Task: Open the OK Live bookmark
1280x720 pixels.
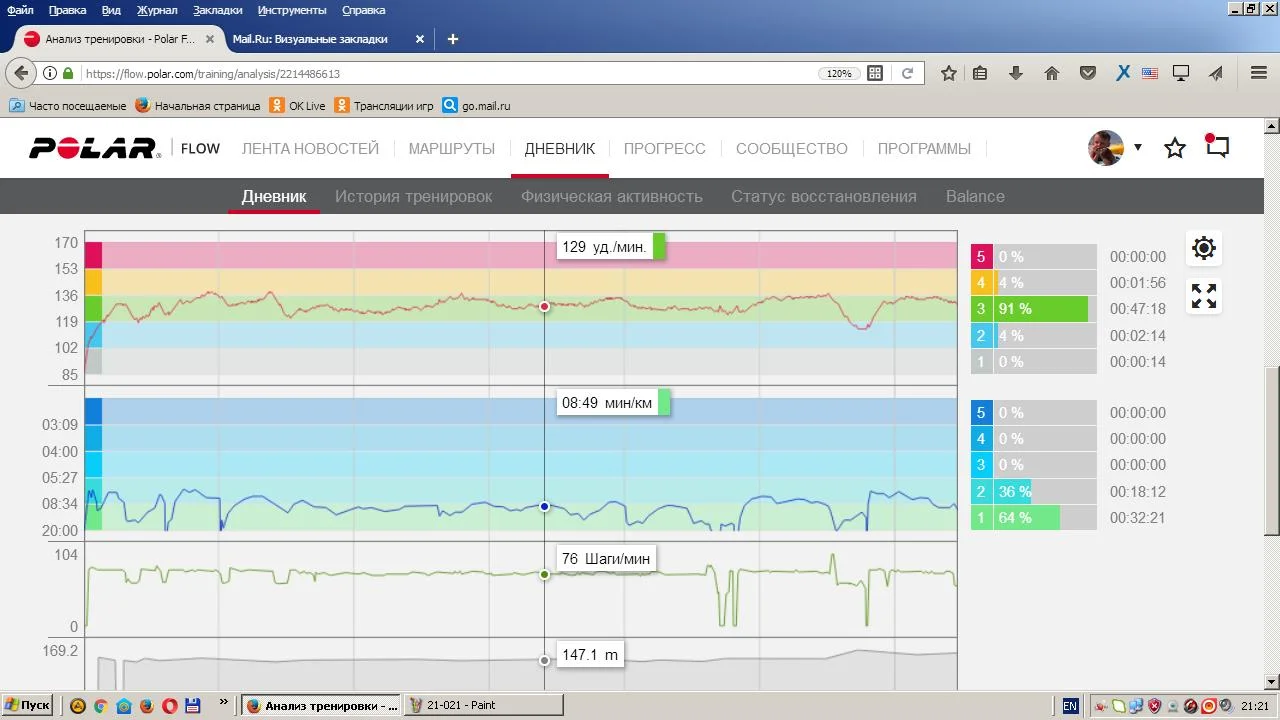Action: point(297,105)
